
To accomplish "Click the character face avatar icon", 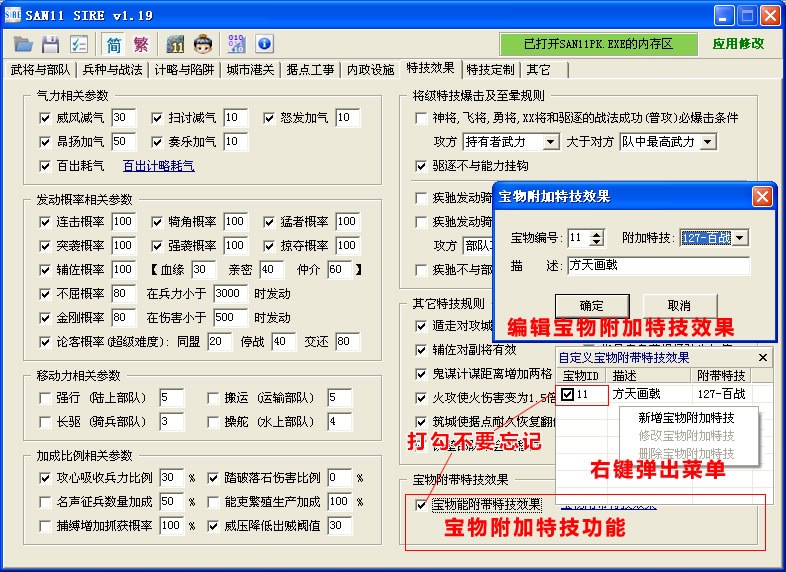I will click(203, 44).
